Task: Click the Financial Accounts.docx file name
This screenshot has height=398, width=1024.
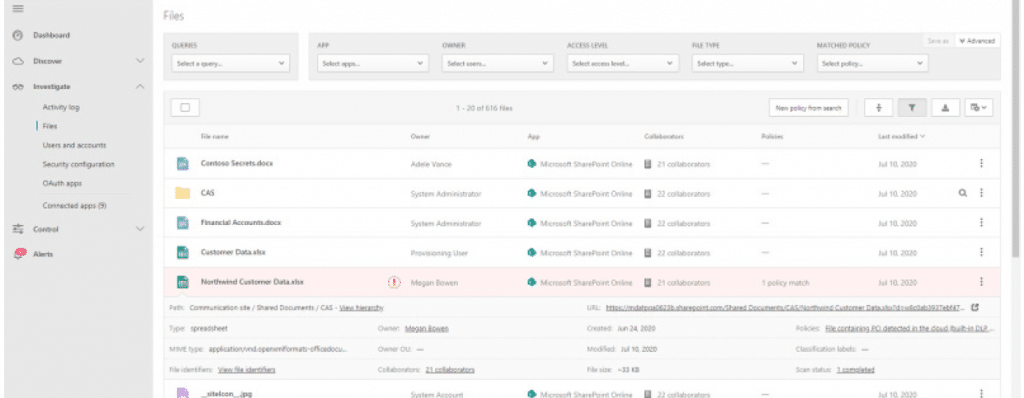Action: 240,223
